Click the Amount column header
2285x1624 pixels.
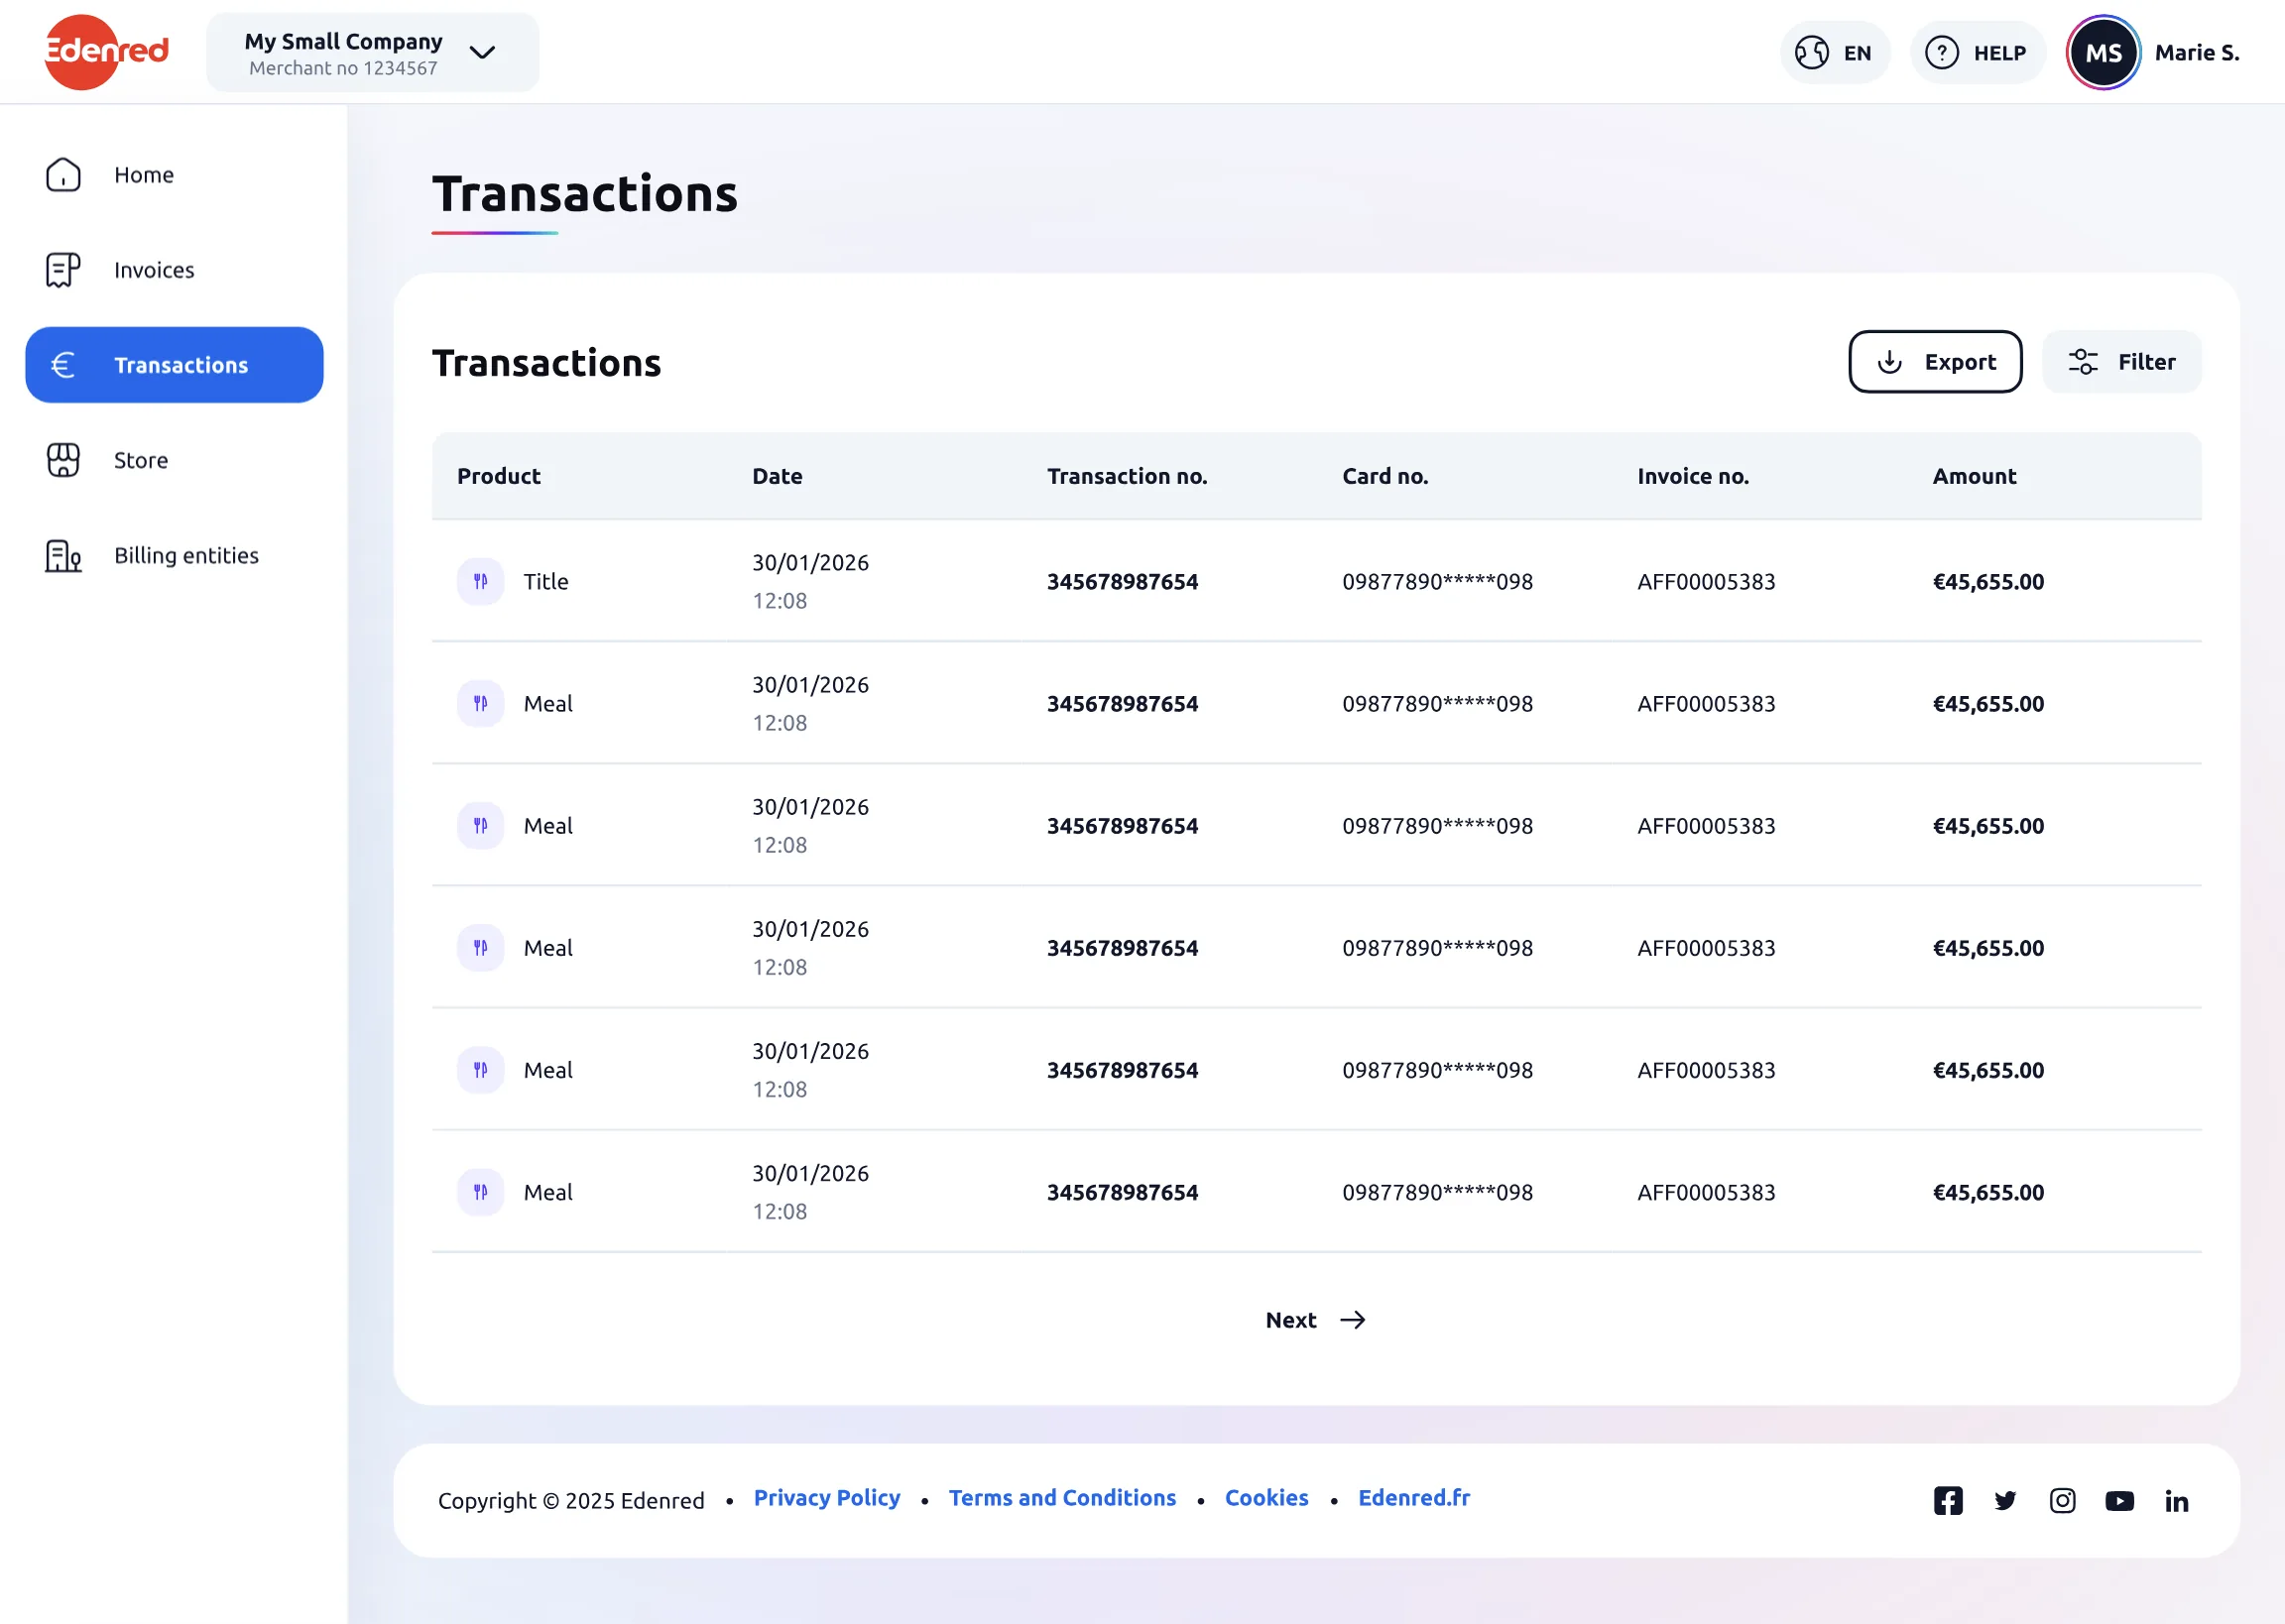click(1974, 476)
